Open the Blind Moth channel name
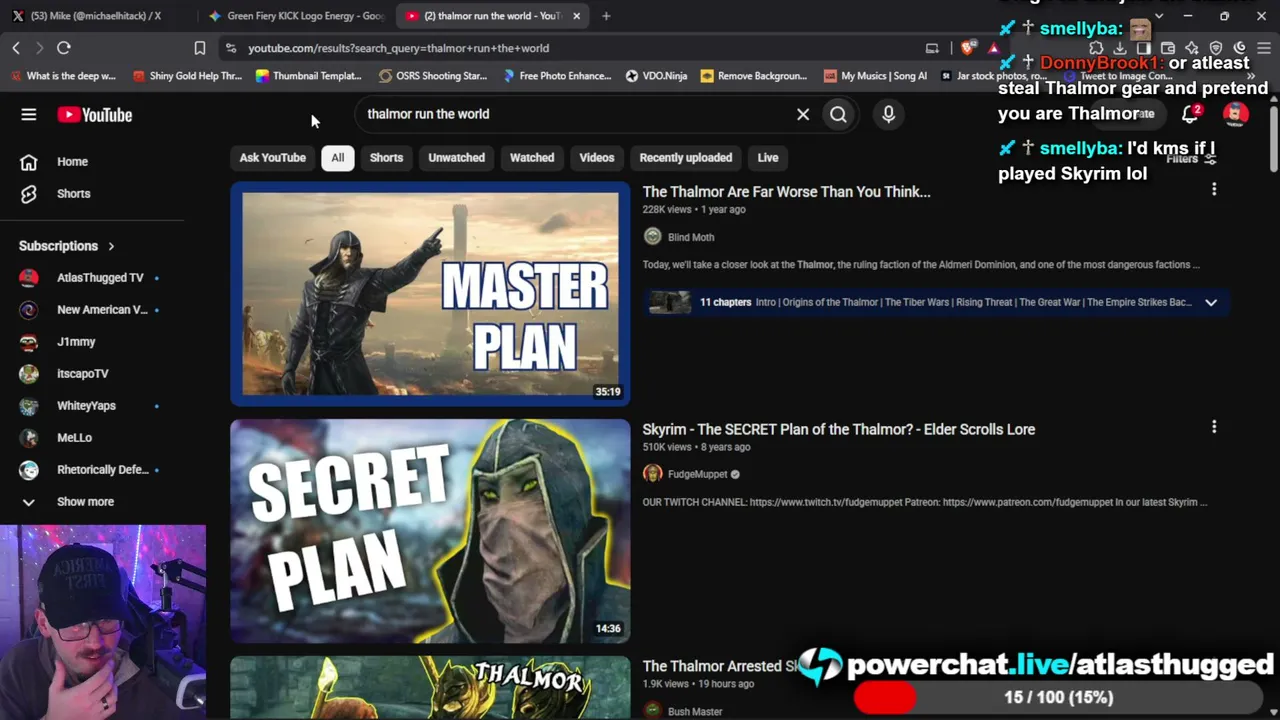Screen dimensions: 1280x720 tap(691, 237)
